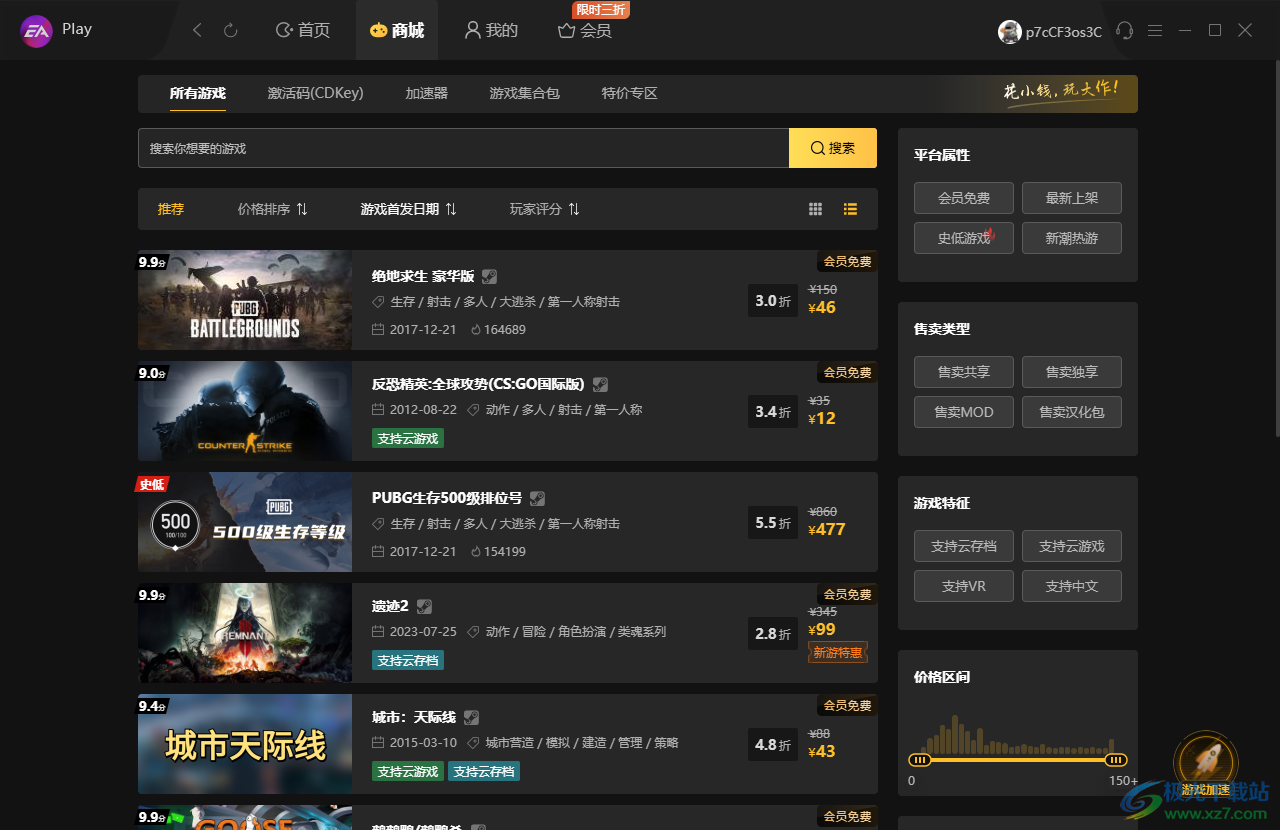Screen dimensions: 1280x830
Task: Toggle the 支持云游戏 filter button
Action: tap(1072, 546)
